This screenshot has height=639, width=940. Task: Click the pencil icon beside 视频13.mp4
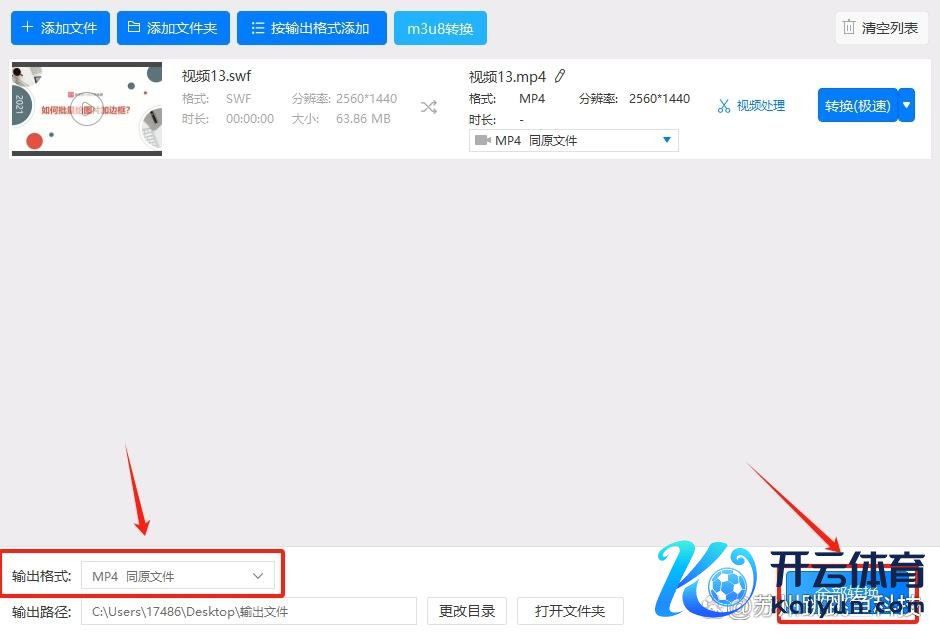[560, 76]
